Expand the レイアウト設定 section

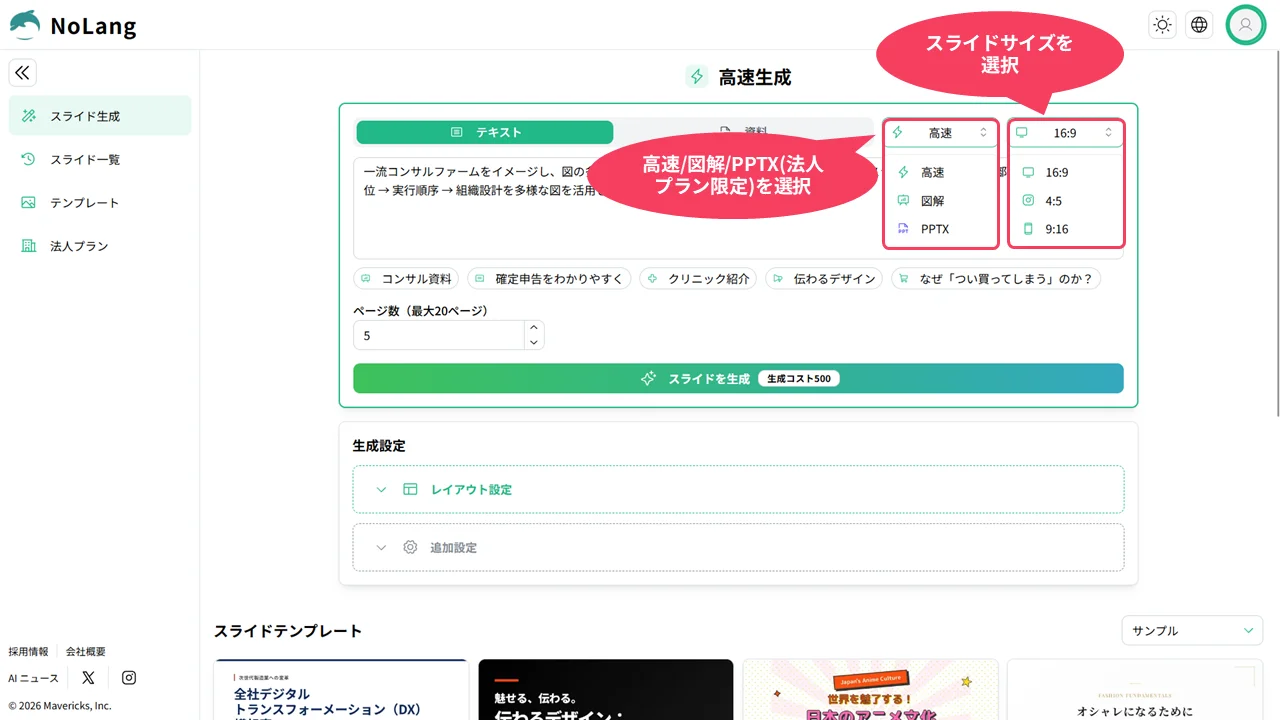(738, 489)
